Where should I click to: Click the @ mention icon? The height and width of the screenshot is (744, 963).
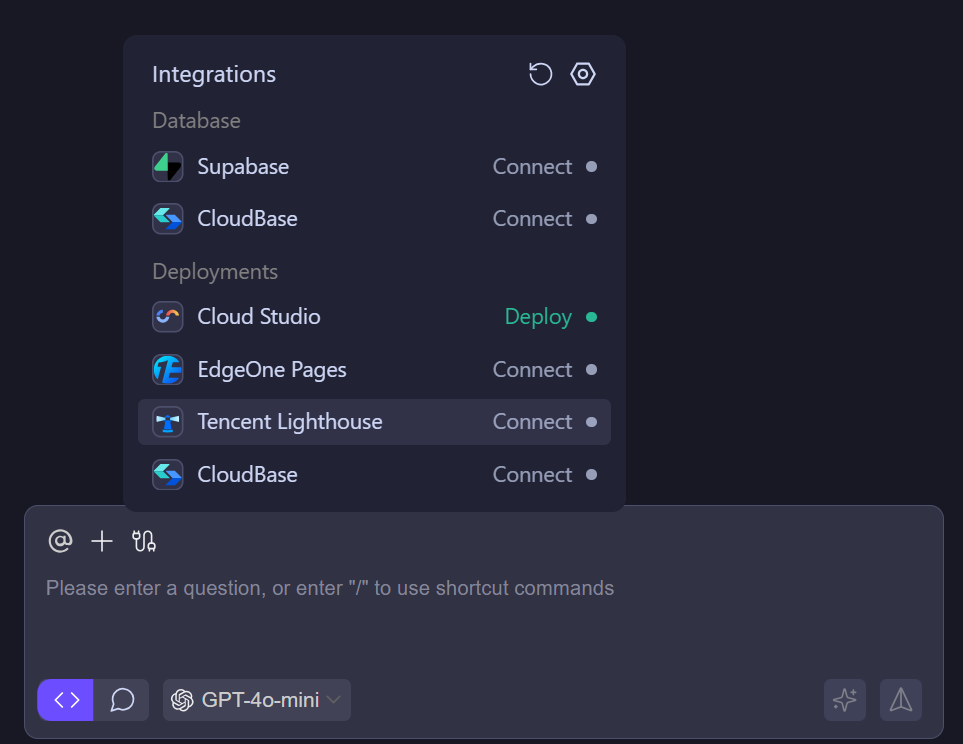pyautogui.click(x=60, y=541)
